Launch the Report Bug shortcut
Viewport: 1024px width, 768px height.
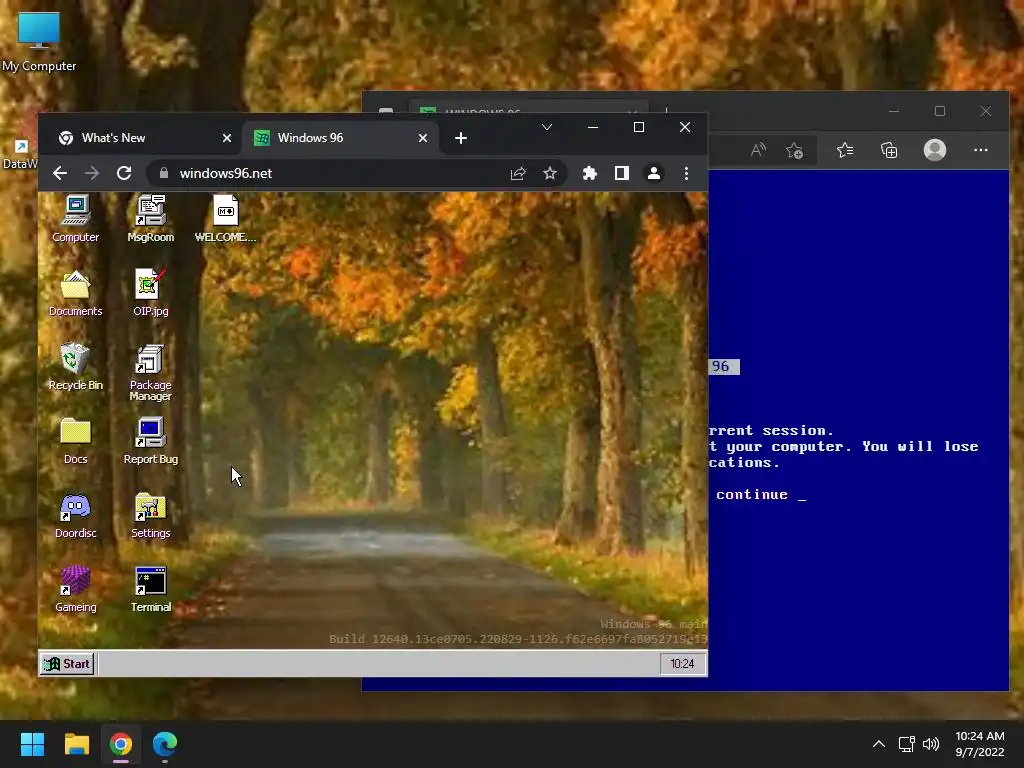(x=151, y=441)
